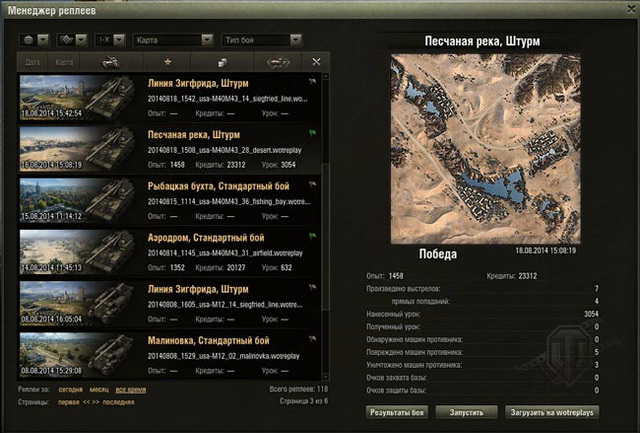Viewport: 640px width, 433px height.
Task: Toggle flag on Линия Зигфрида 18.08.2014 replay
Action: pos(313,82)
